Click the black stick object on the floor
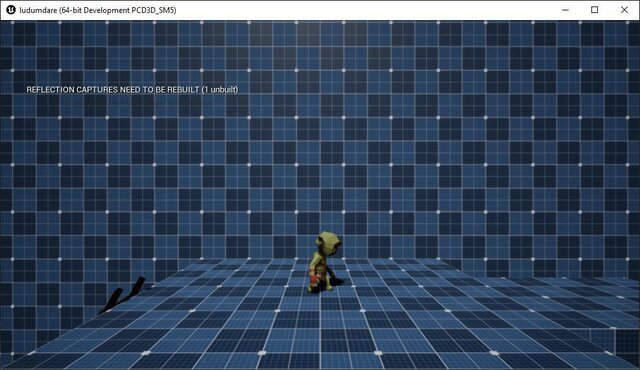 point(122,295)
